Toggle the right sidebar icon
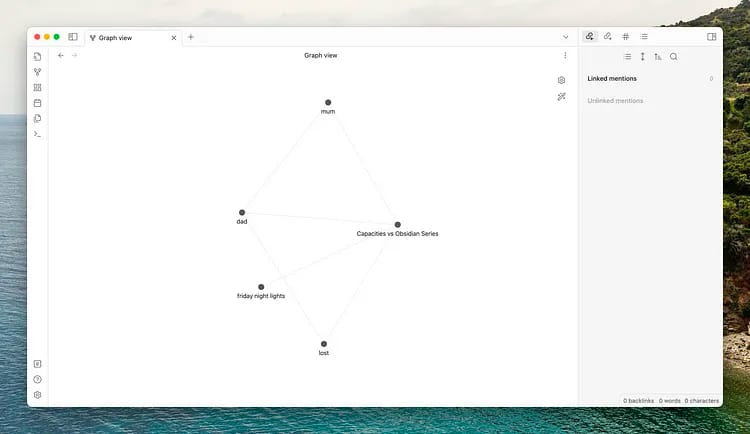The width and height of the screenshot is (750, 434). pyautogui.click(x=712, y=37)
